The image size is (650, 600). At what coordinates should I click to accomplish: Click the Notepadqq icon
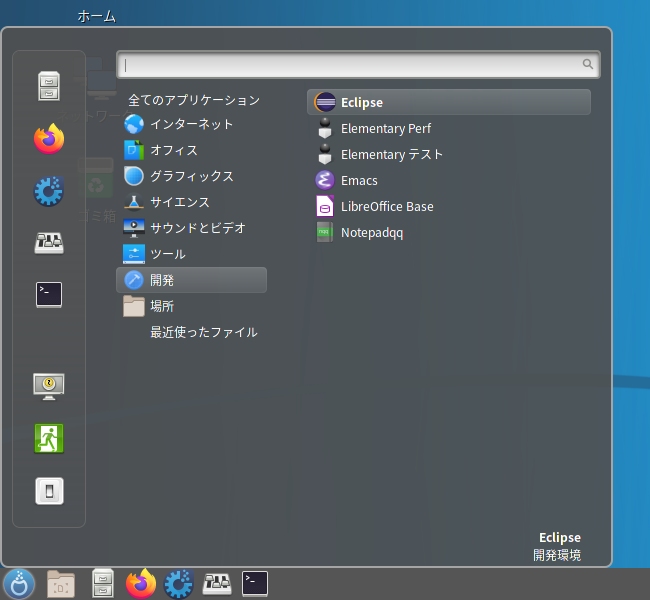(325, 232)
